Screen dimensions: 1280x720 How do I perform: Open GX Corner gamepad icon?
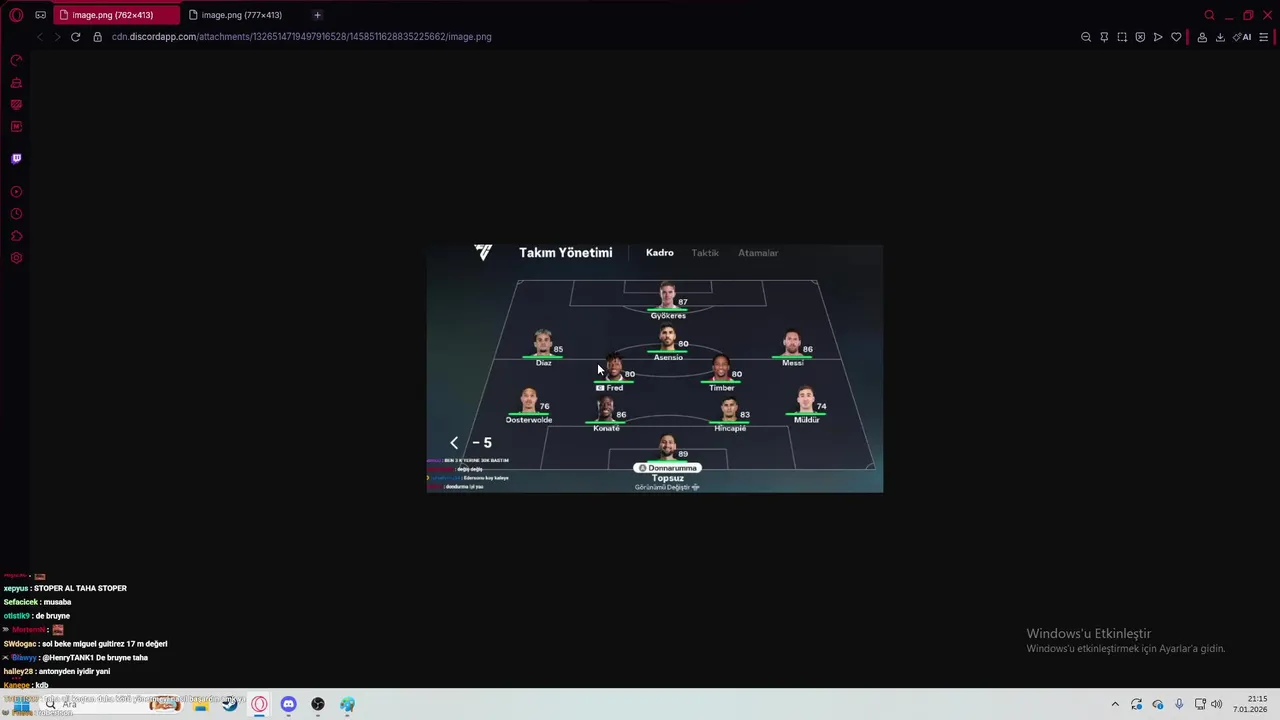(40, 15)
